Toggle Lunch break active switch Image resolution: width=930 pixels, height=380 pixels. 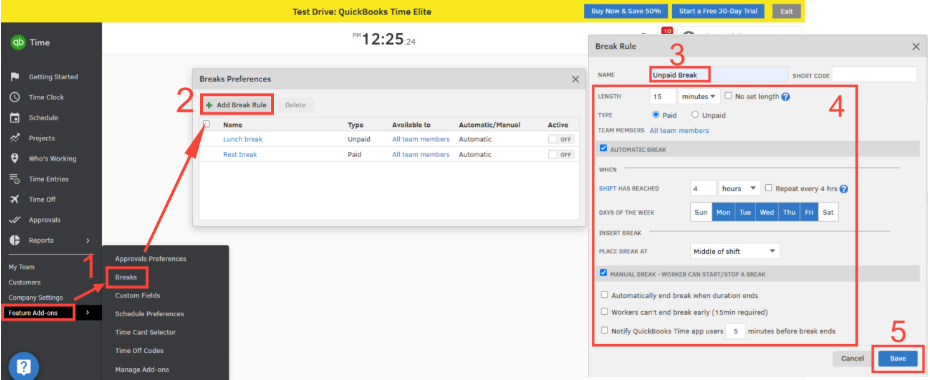pos(561,139)
